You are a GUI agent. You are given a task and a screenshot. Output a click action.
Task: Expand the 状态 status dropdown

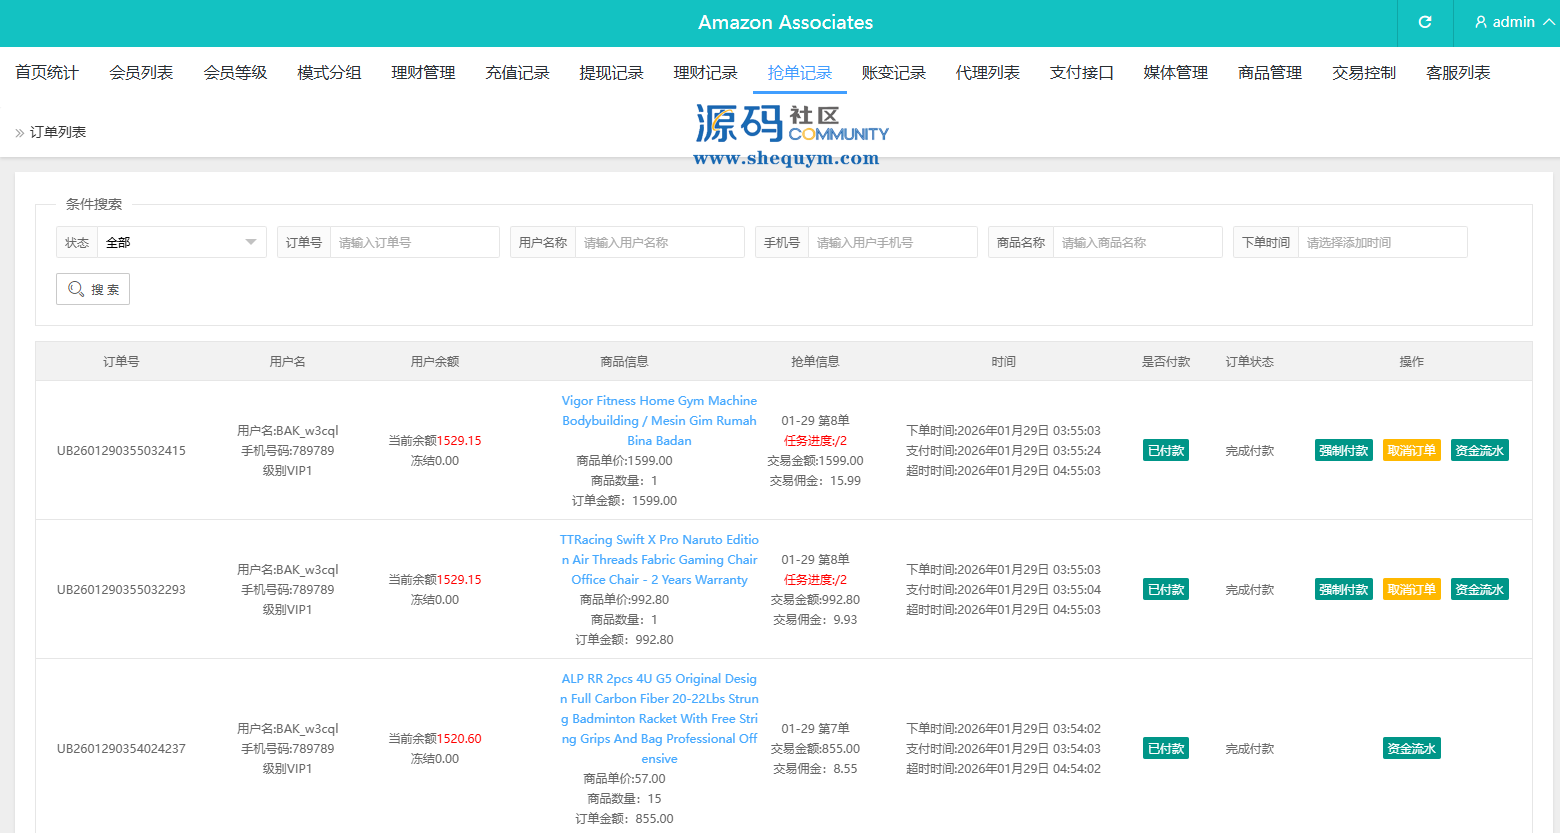[181, 242]
